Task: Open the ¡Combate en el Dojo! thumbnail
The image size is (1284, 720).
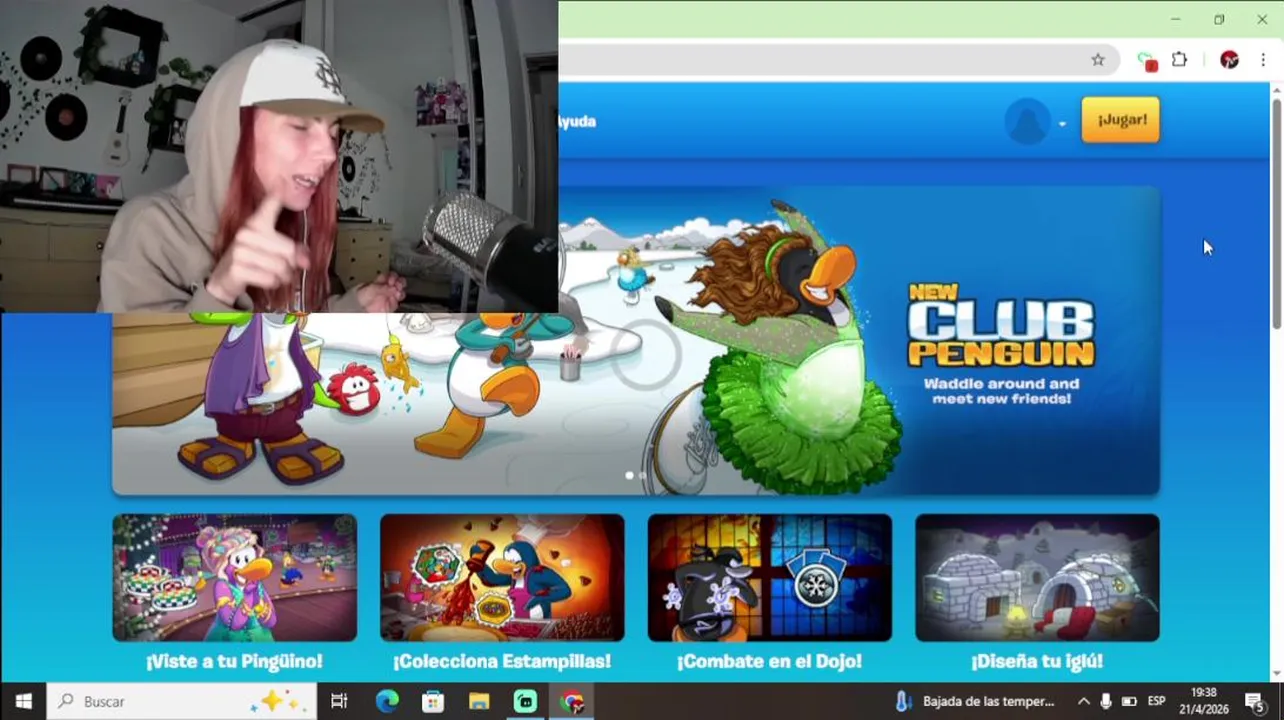Action: coord(770,578)
